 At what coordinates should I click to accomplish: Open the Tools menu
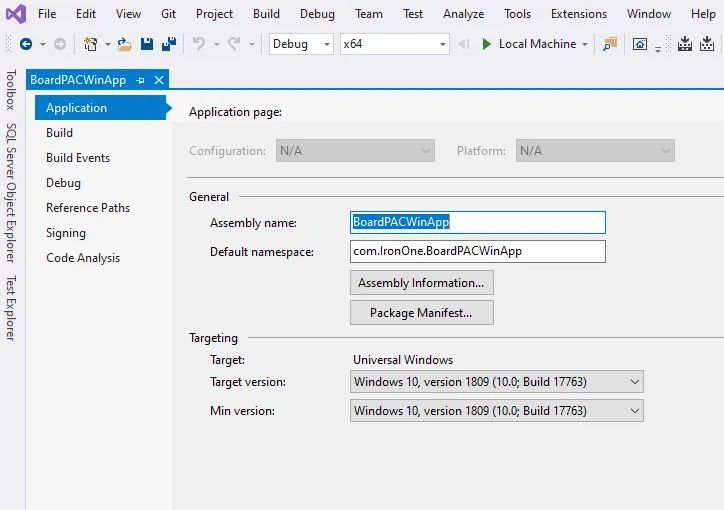(518, 14)
